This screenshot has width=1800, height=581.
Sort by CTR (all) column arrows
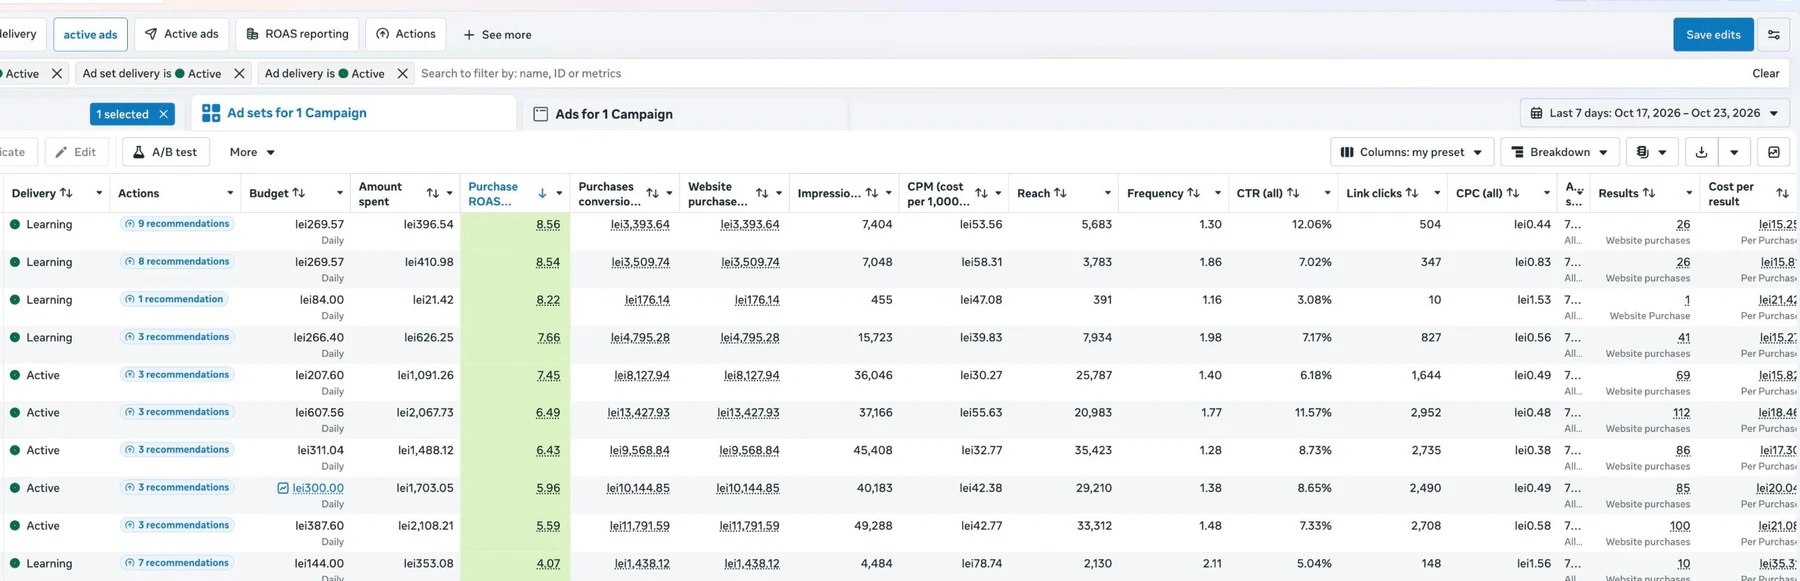point(1293,193)
